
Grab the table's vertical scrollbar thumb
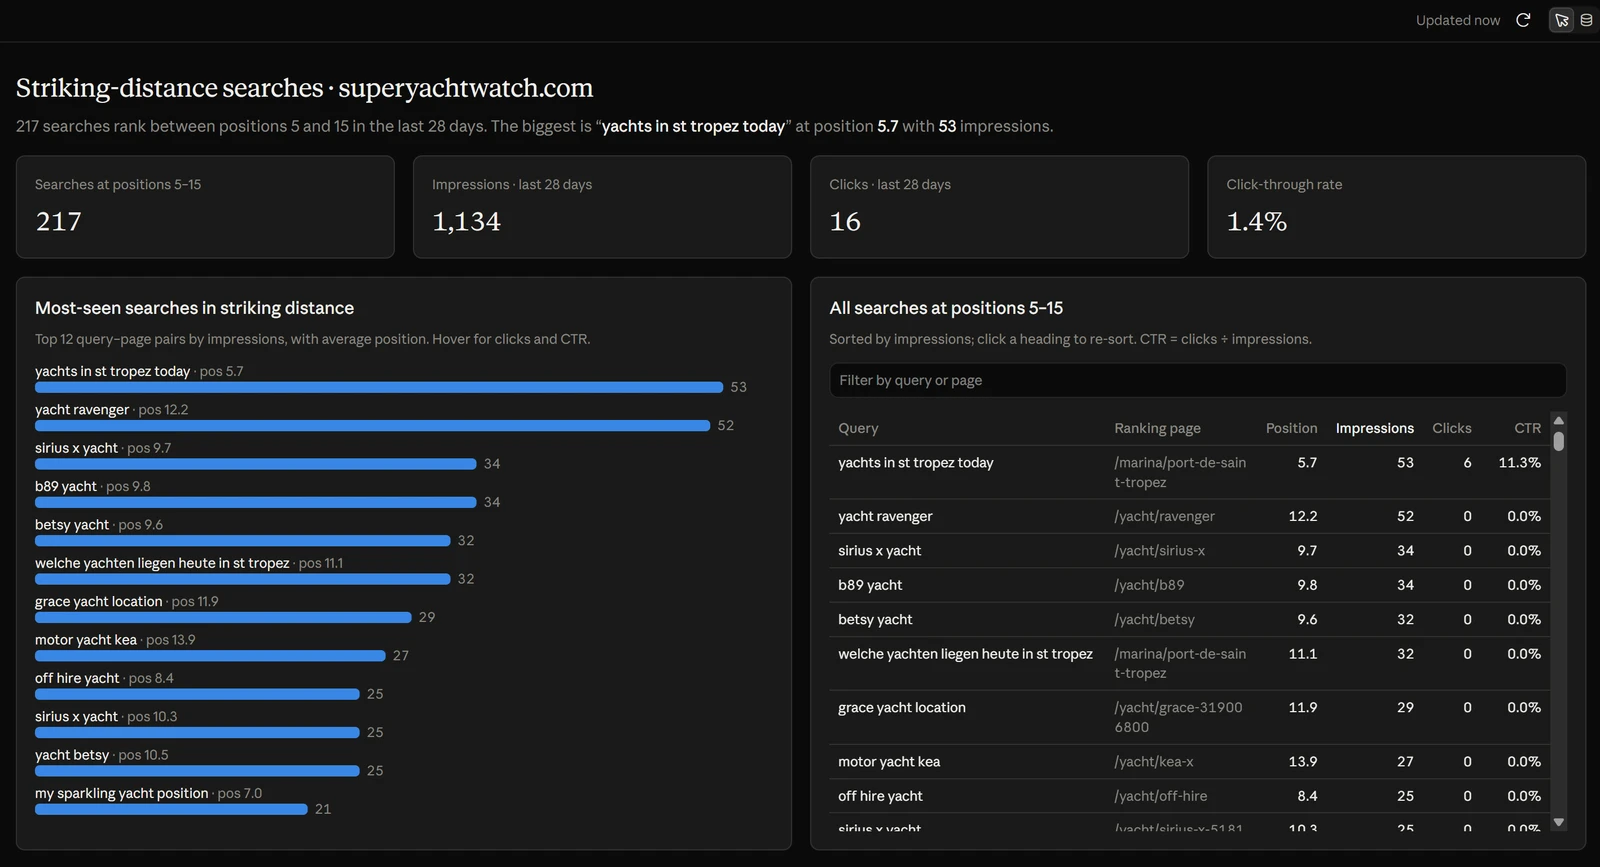click(1558, 440)
